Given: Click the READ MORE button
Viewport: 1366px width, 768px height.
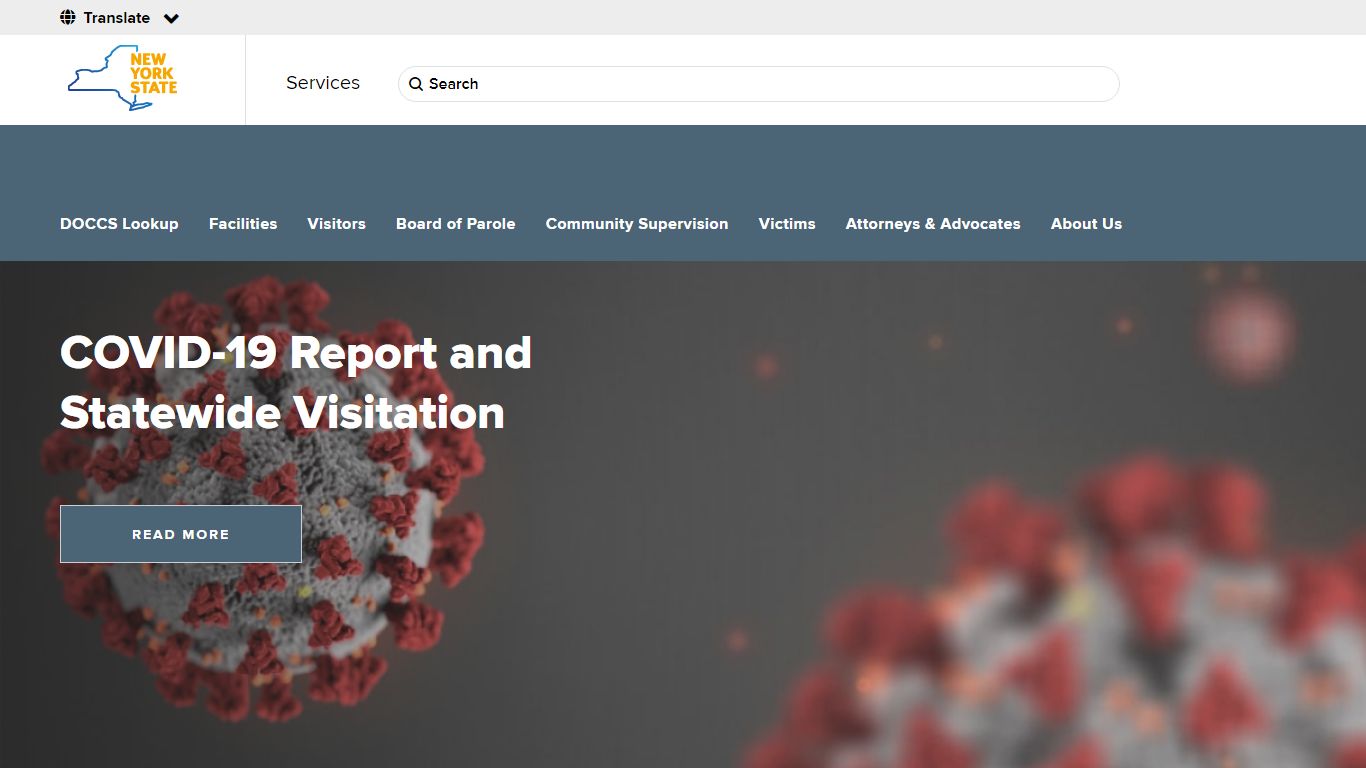Looking at the screenshot, I should pyautogui.click(x=181, y=534).
